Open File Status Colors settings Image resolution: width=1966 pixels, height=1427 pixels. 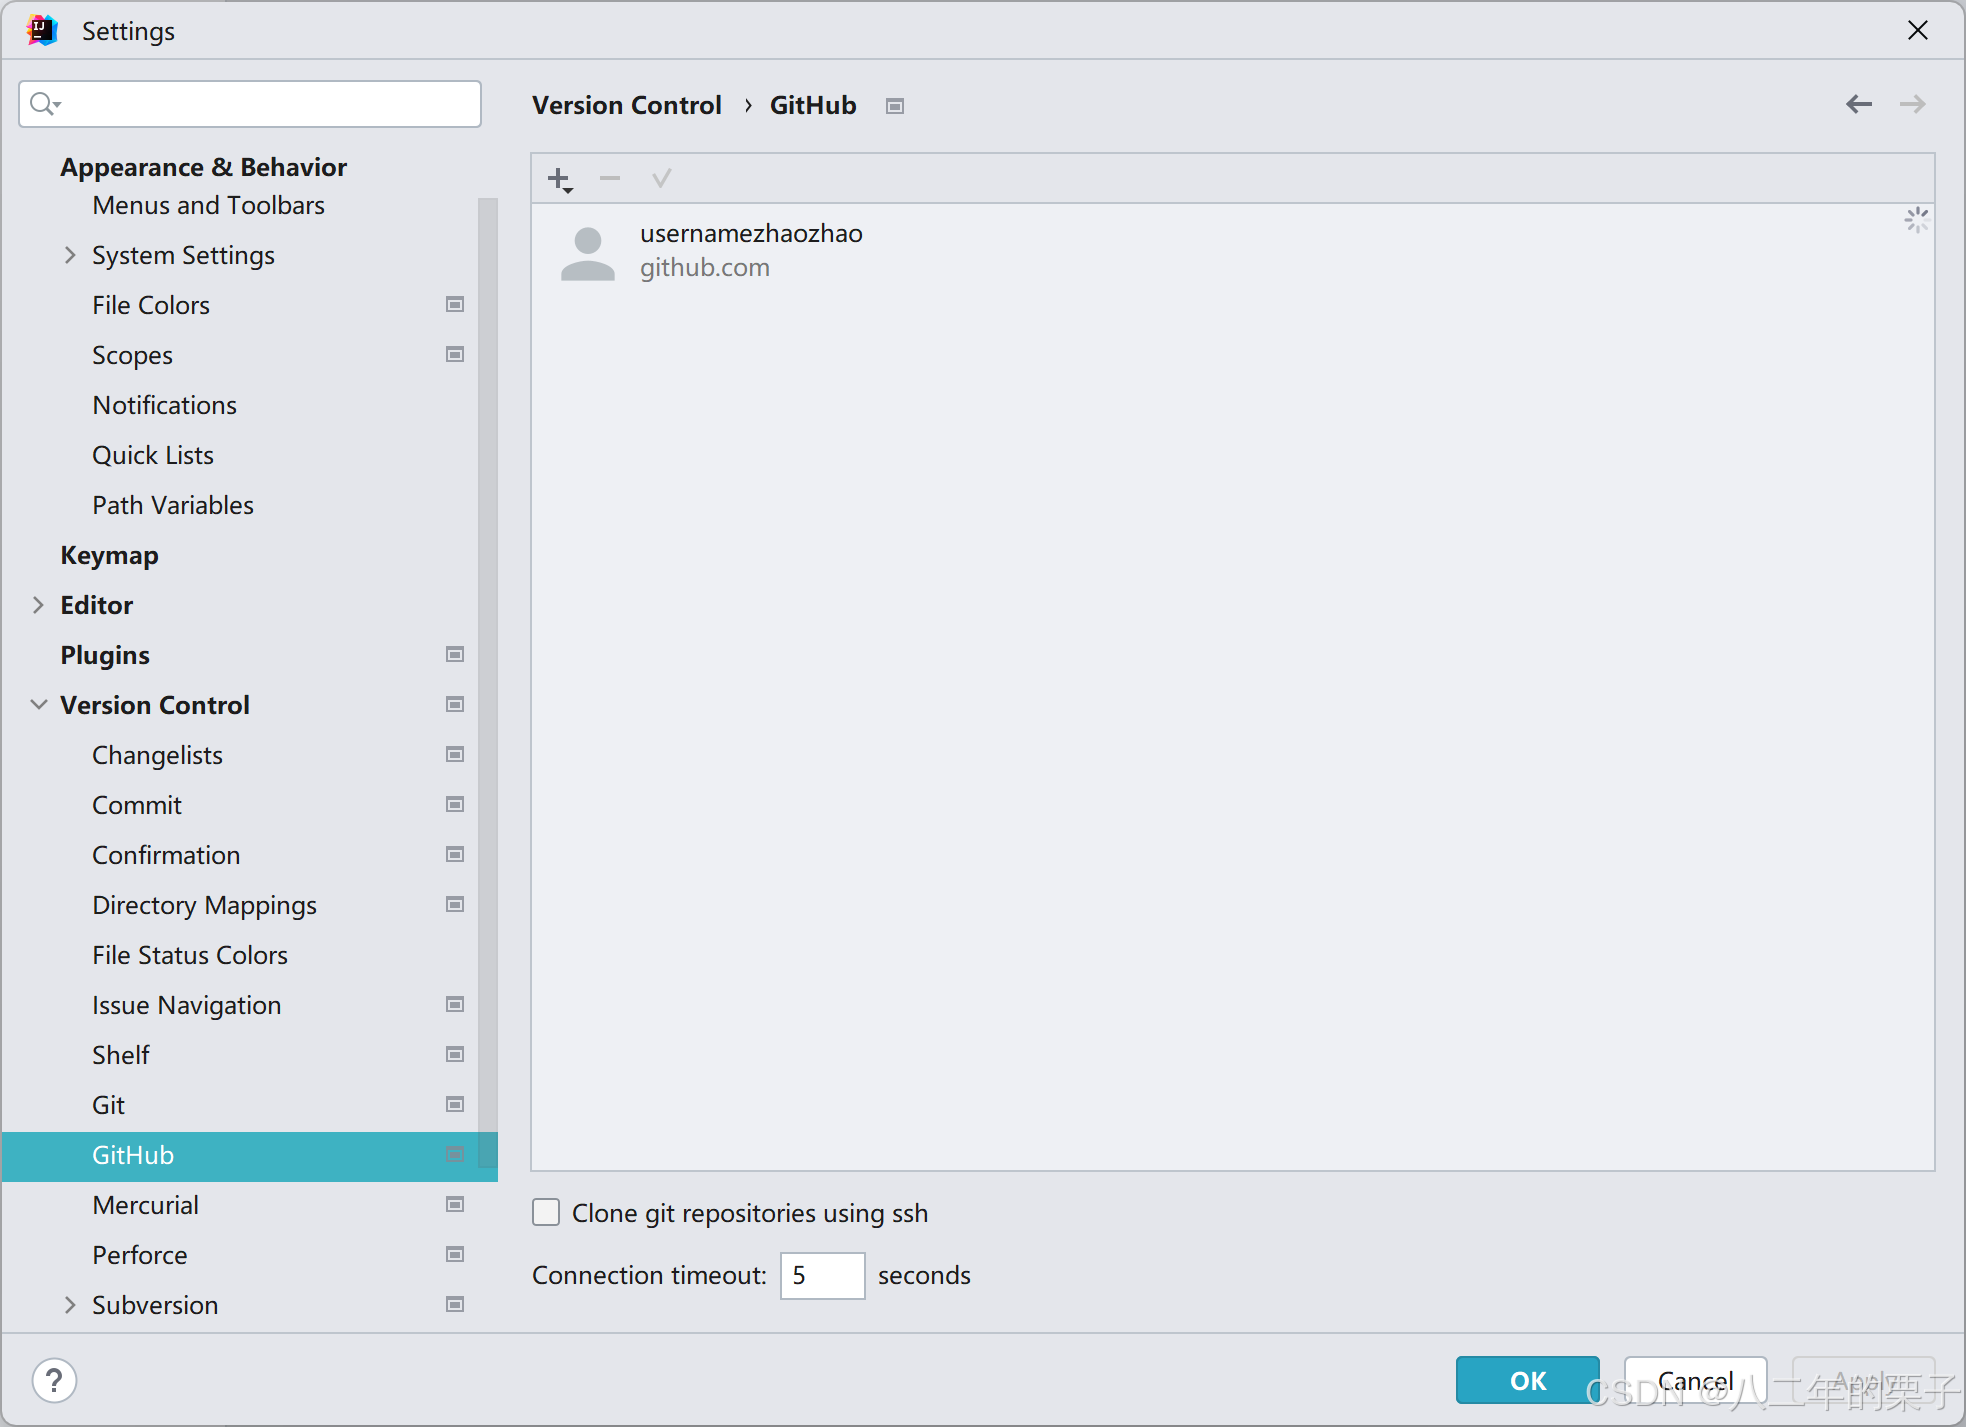(x=190, y=955)
